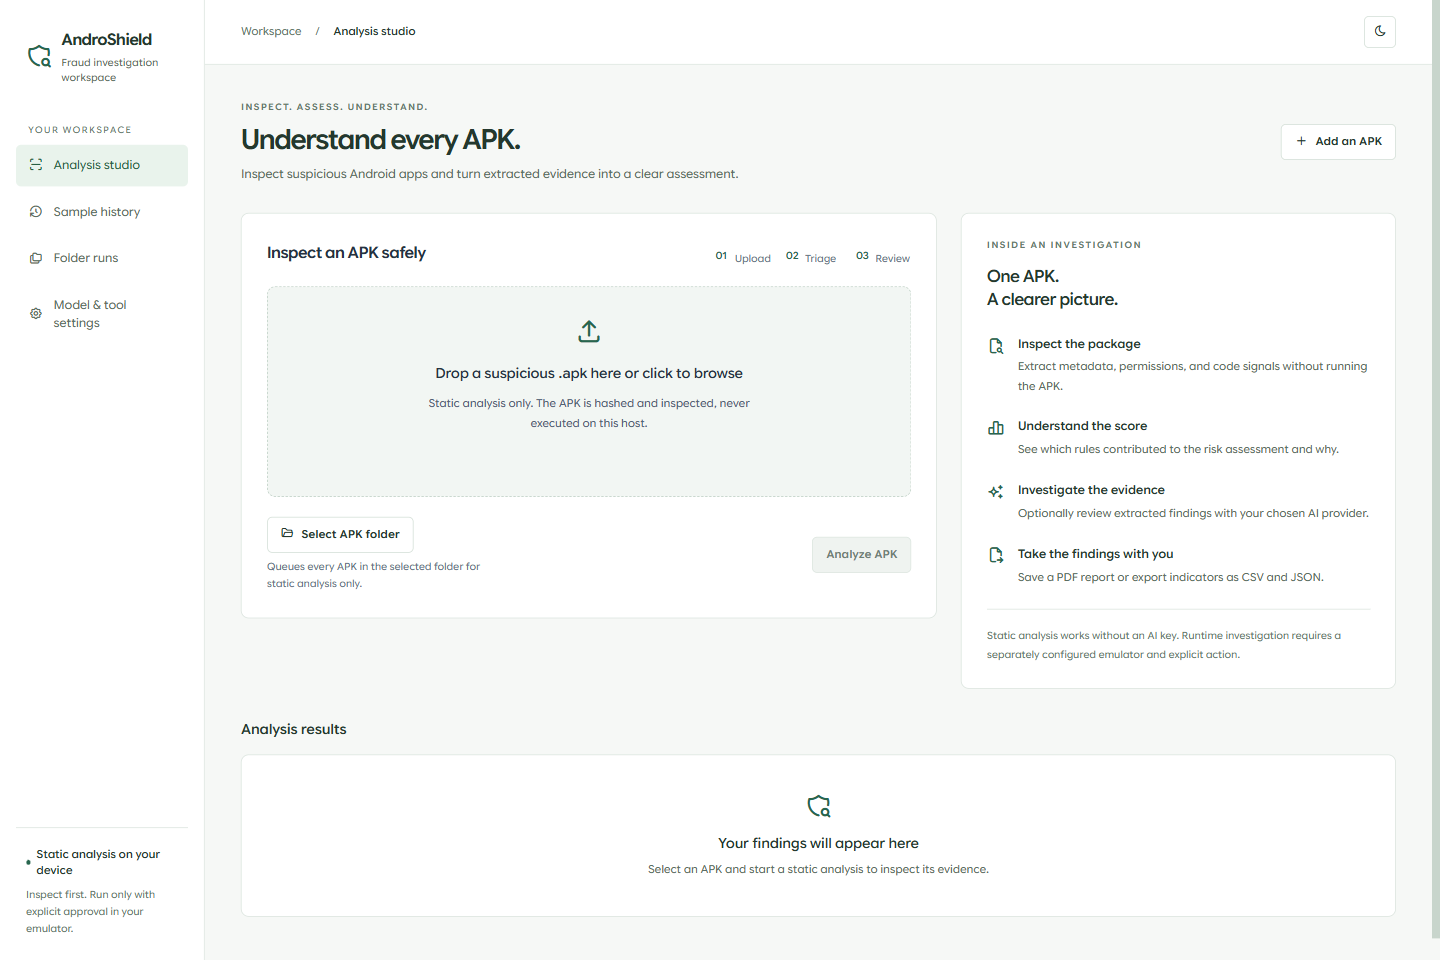Click the 'YOUR WORKSPACE' sidebar label
The image size is (1440, 960).
(x=80, y=130)
